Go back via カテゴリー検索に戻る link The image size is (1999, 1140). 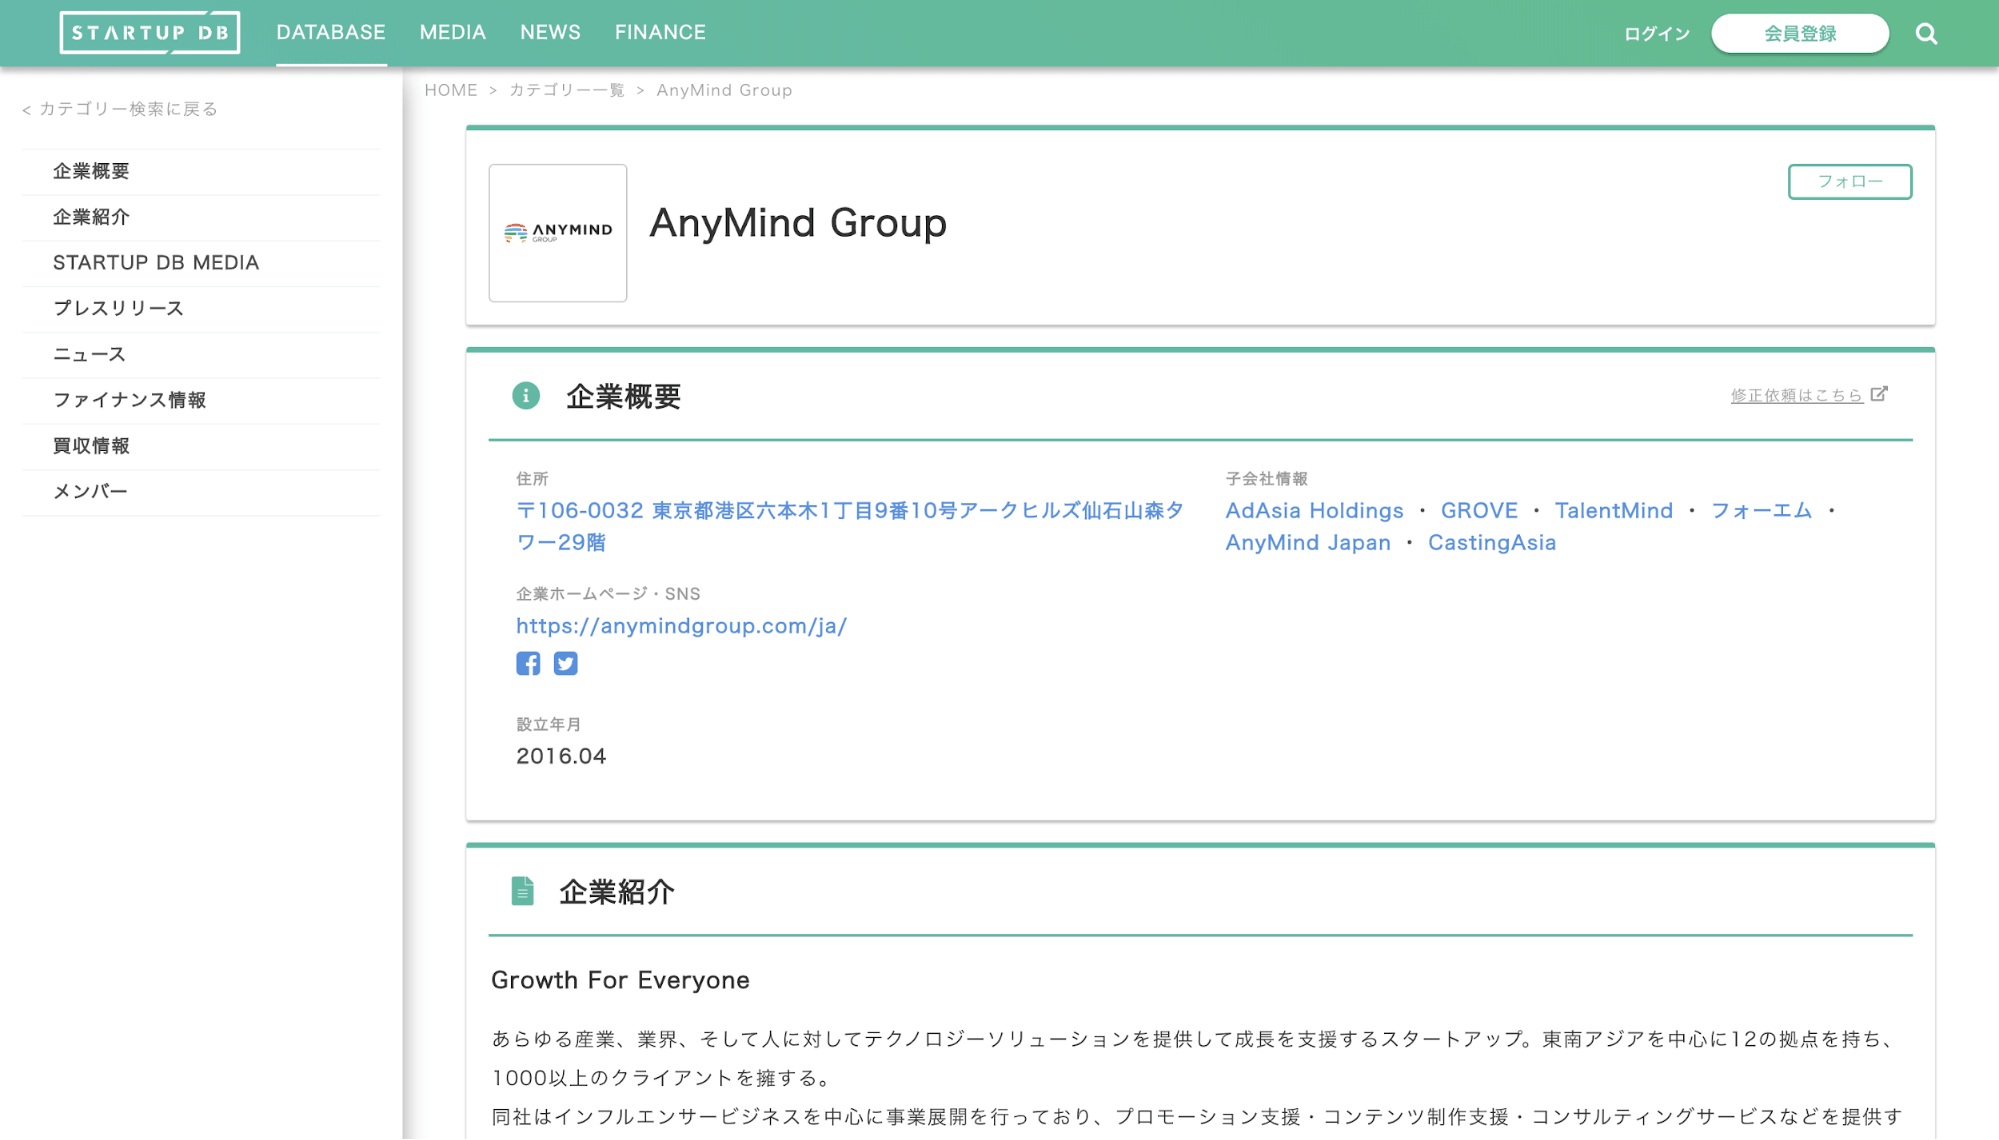pos(120,109)
